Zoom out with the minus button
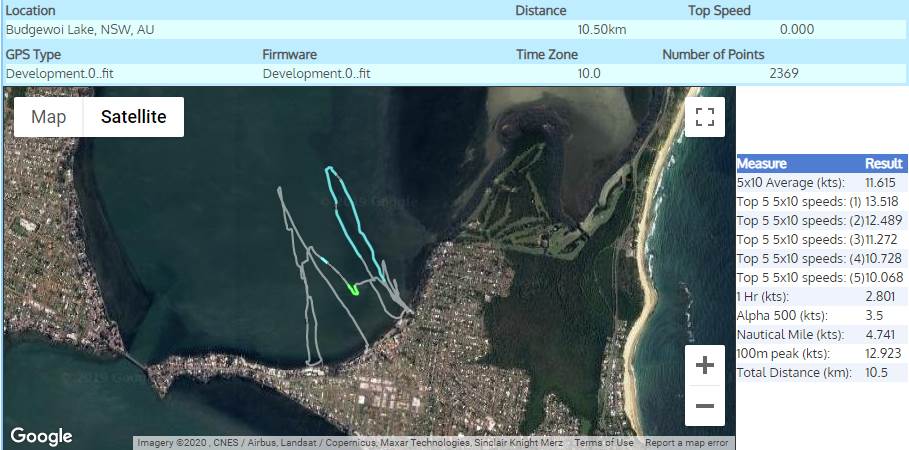Screen dimensions: 909x450 coord(704,406)
